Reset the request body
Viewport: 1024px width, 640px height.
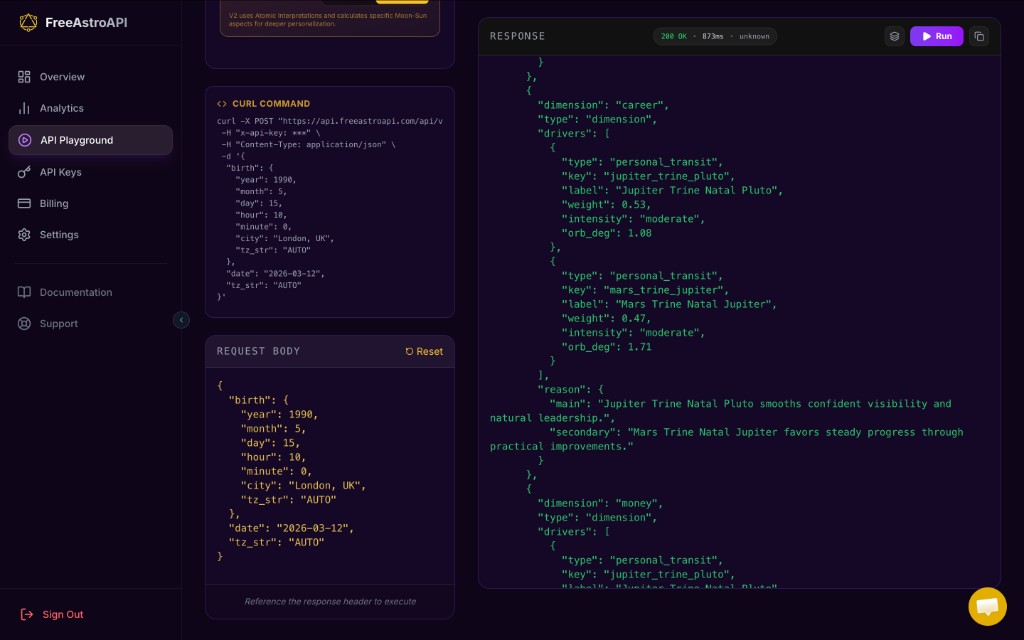tap(424, 351)
